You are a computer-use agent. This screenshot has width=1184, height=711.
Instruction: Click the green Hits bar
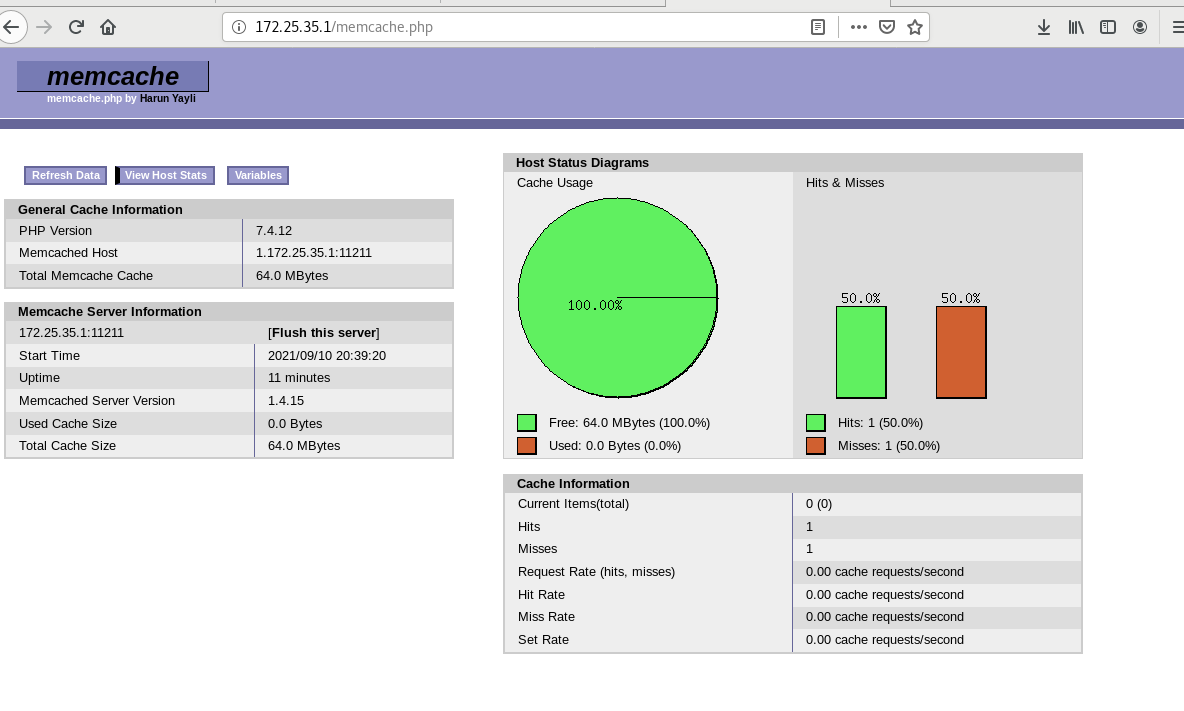tap(861, 352)
